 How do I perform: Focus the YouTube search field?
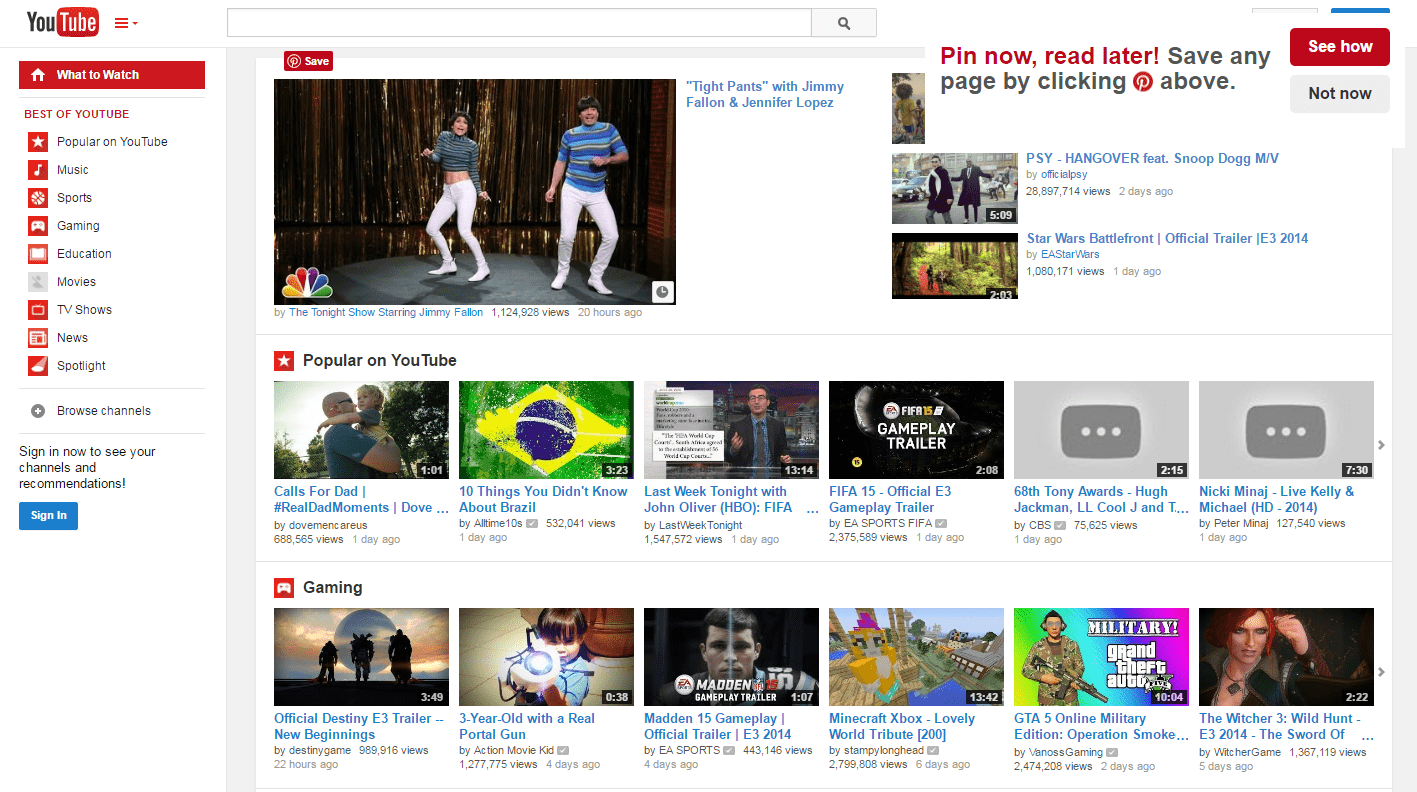pos(519,23)
